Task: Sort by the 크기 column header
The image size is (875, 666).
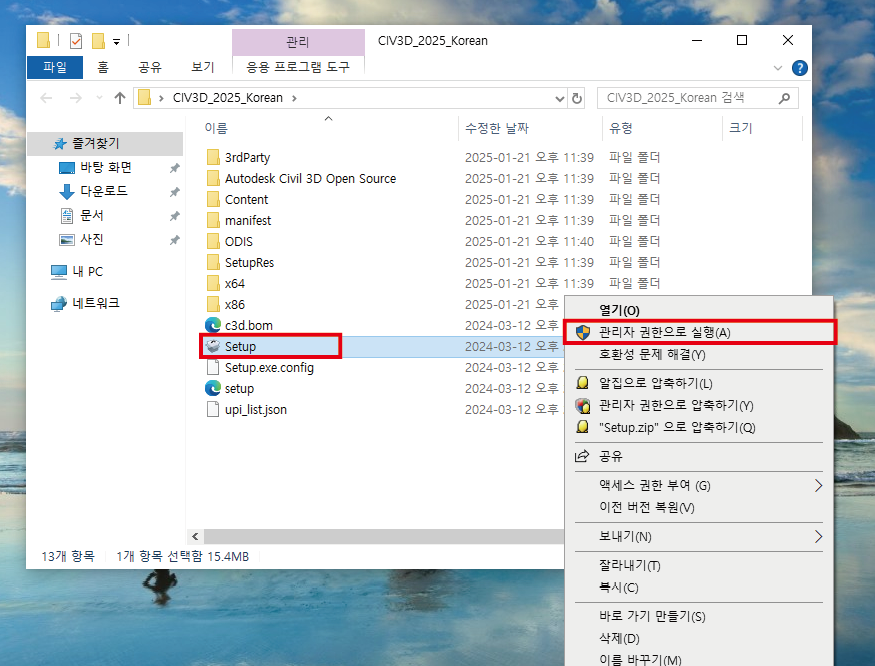Action: (x=741, y=128)
